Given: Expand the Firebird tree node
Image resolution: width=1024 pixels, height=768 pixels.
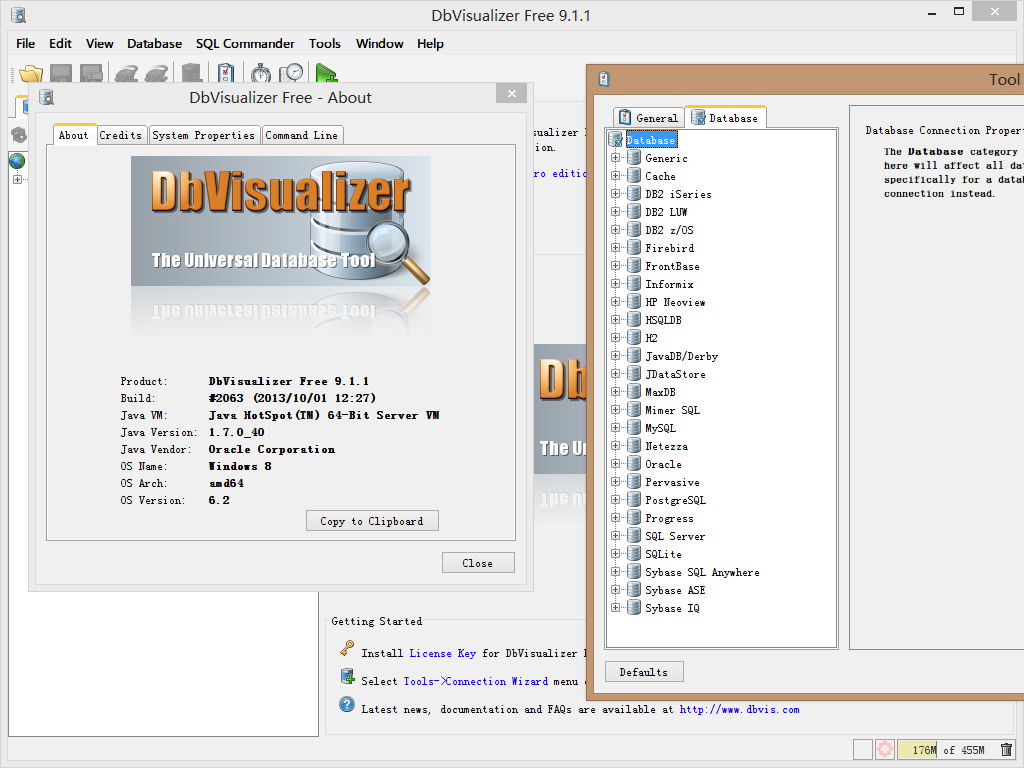Looking at the screenshot, I should point(615,248).
